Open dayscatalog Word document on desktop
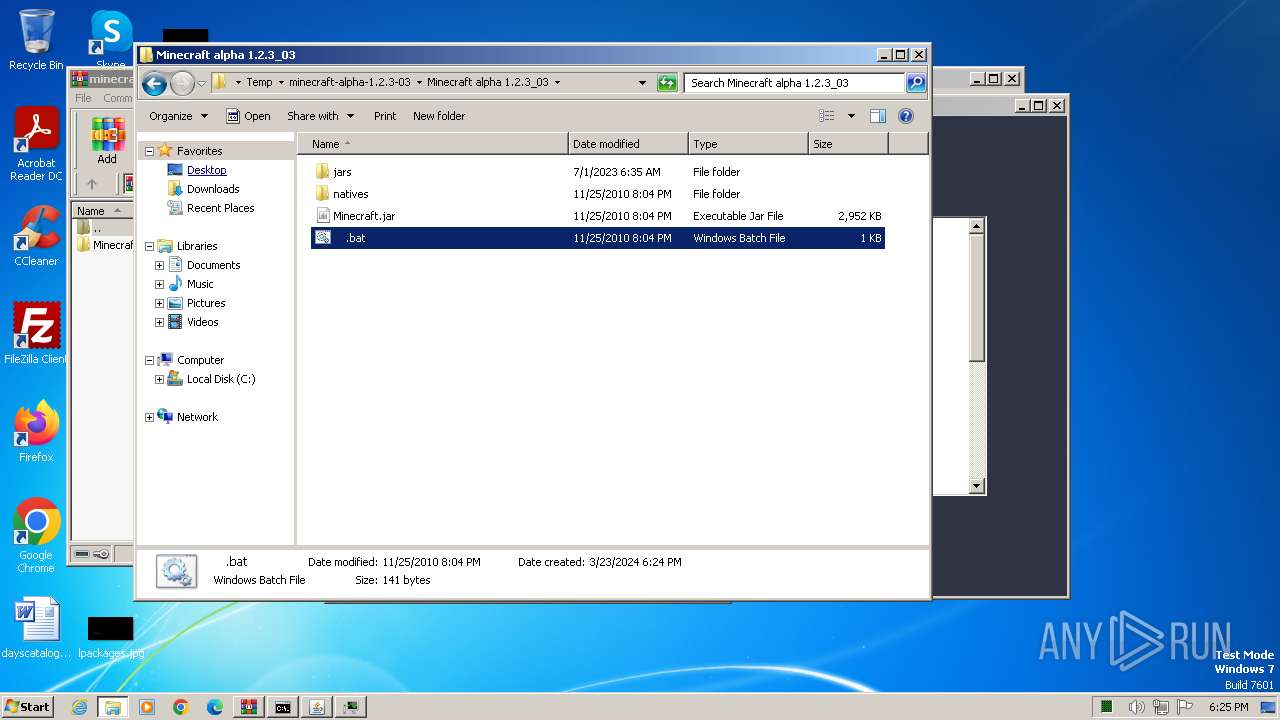 (36, 629)
